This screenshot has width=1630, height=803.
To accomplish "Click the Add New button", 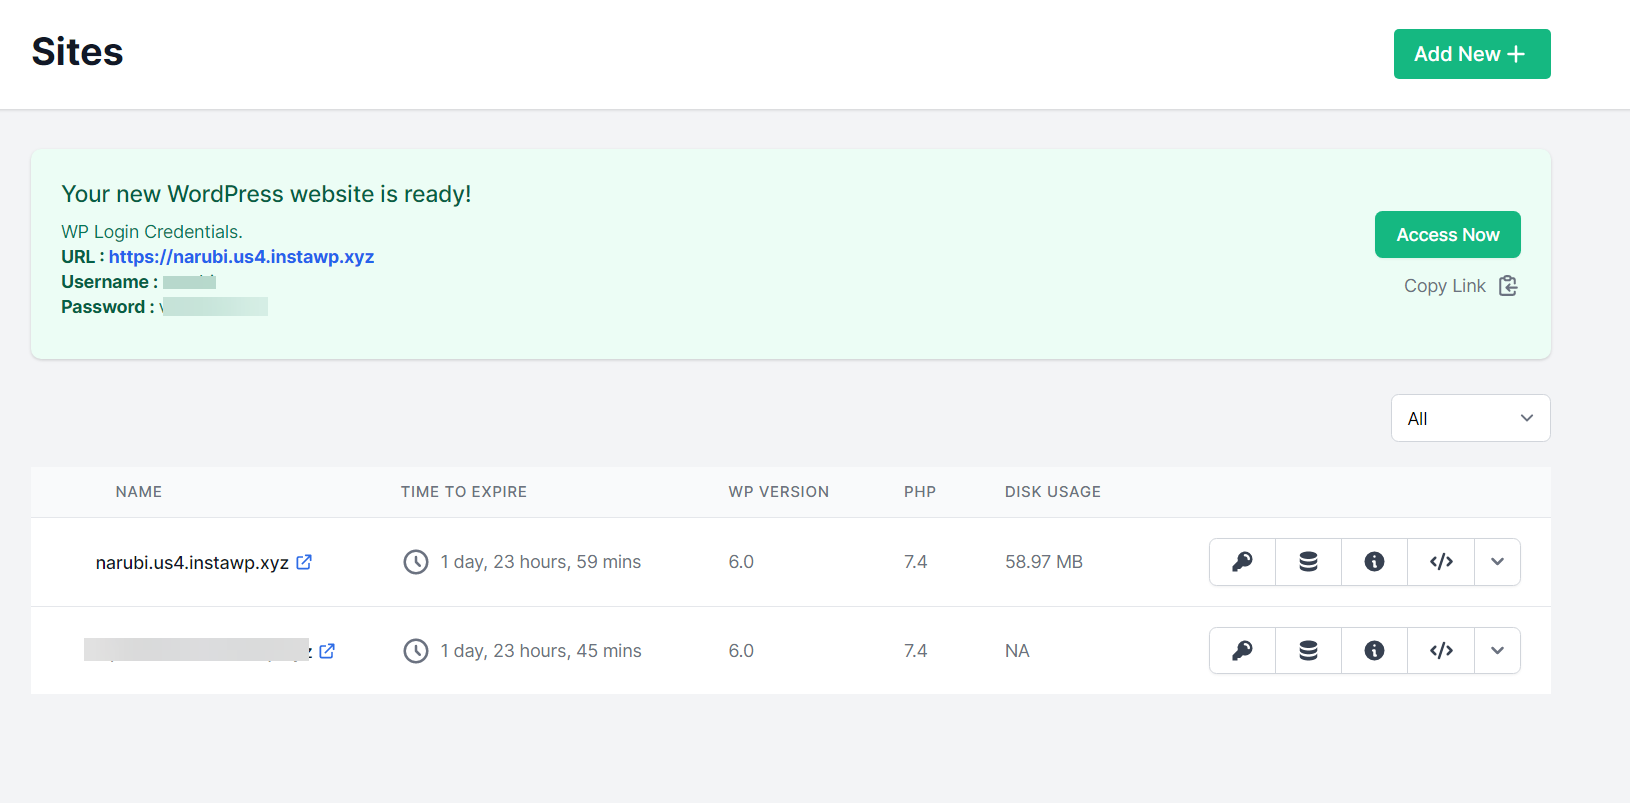I will click(x=1471, y=54).
